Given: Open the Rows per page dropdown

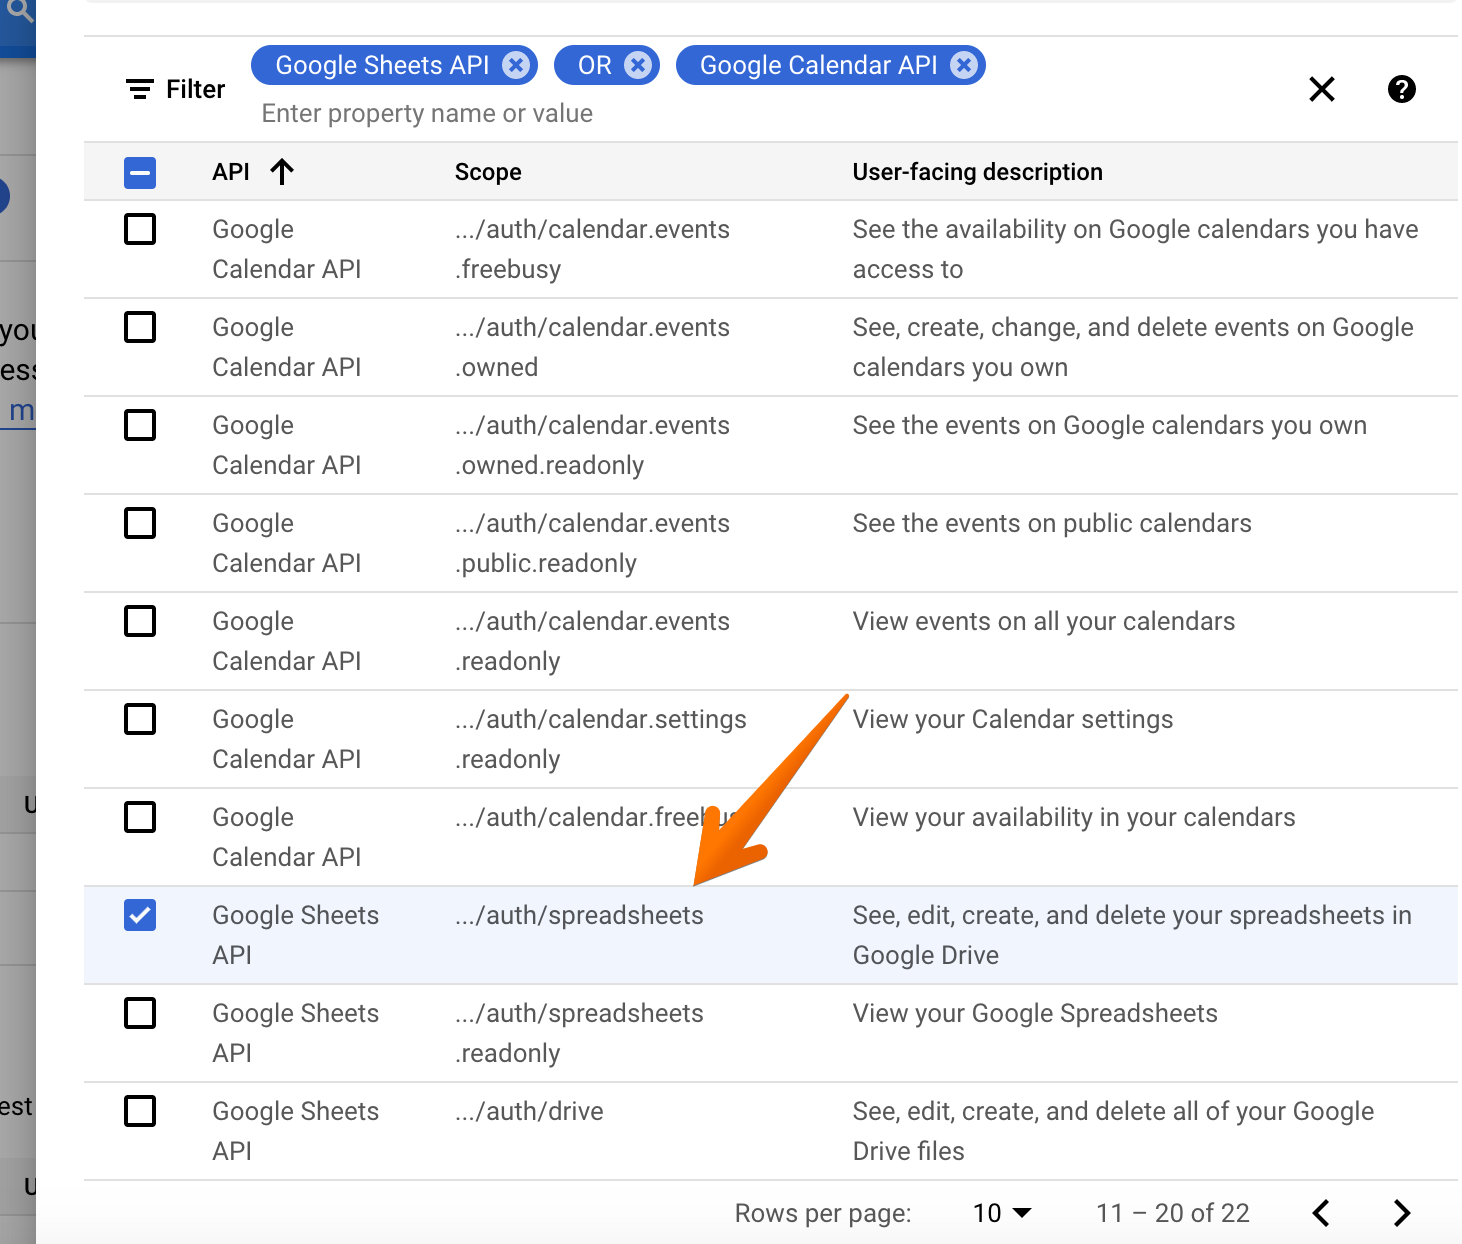Looking at the screenshot, I should tap(1002, 1213).
